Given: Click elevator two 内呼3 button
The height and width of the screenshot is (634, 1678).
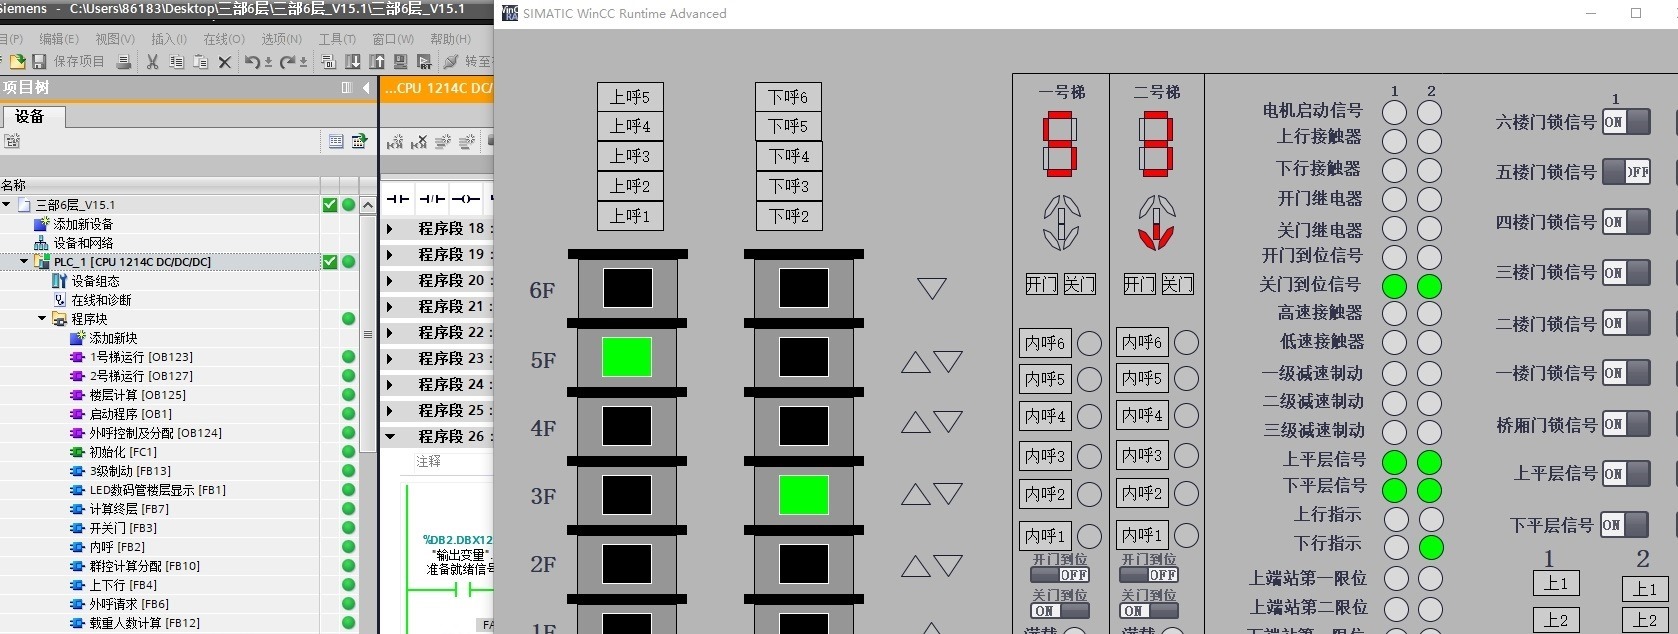Looking at the screenshot, I should (x=1142, y=455).
